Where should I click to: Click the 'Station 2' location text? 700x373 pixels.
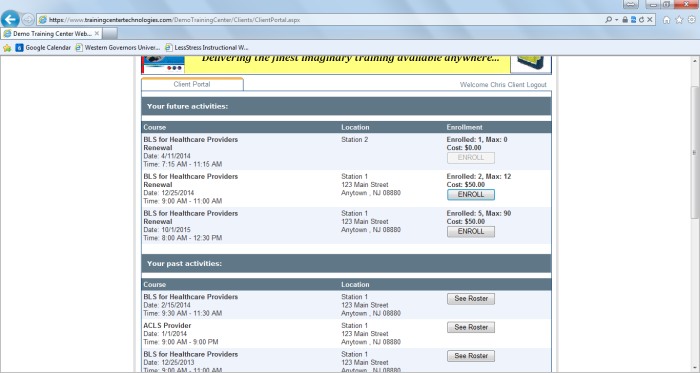click(x=354, y=140)
